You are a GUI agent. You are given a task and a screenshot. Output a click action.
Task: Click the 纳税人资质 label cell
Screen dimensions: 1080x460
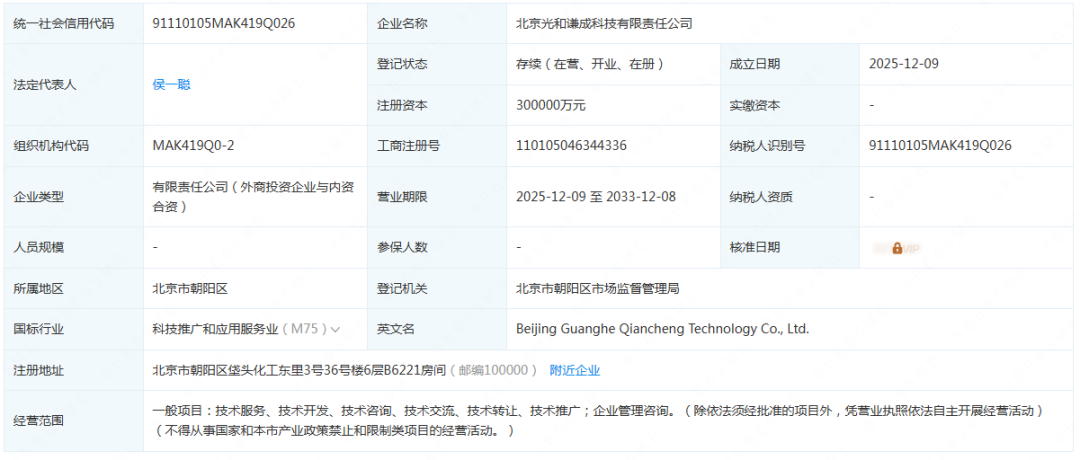coord(790,197)
